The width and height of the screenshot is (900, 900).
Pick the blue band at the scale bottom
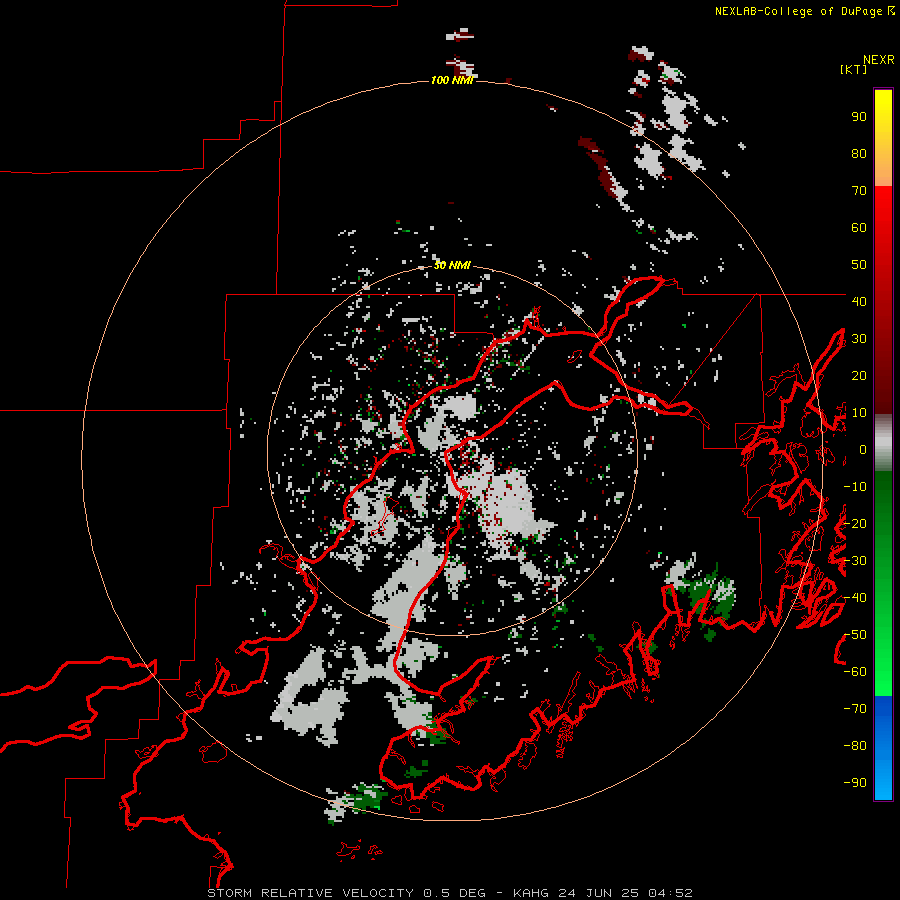click(x=883, y=748)
